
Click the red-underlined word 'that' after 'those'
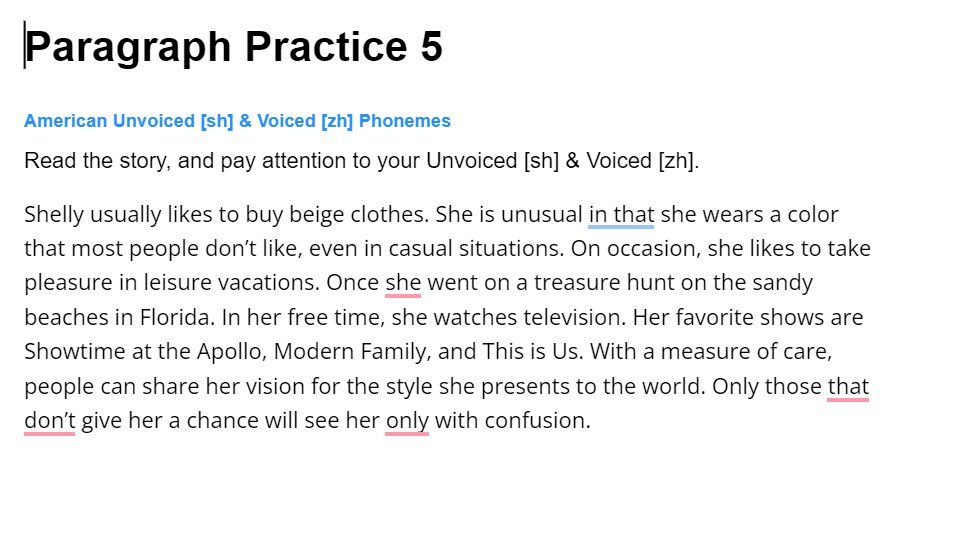848,386
